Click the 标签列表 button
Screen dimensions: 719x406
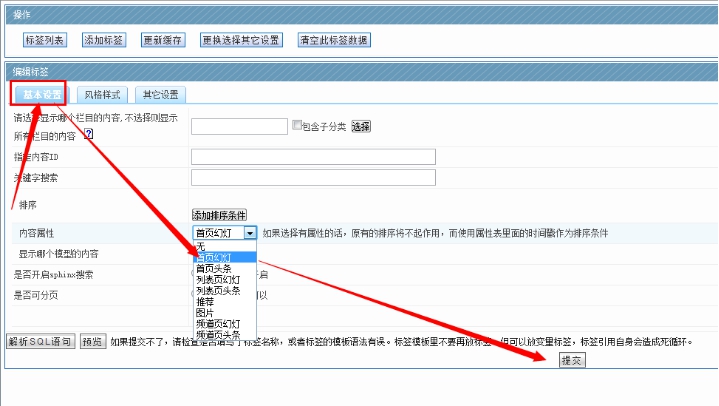pyautogui.click(x=45, y=40)
